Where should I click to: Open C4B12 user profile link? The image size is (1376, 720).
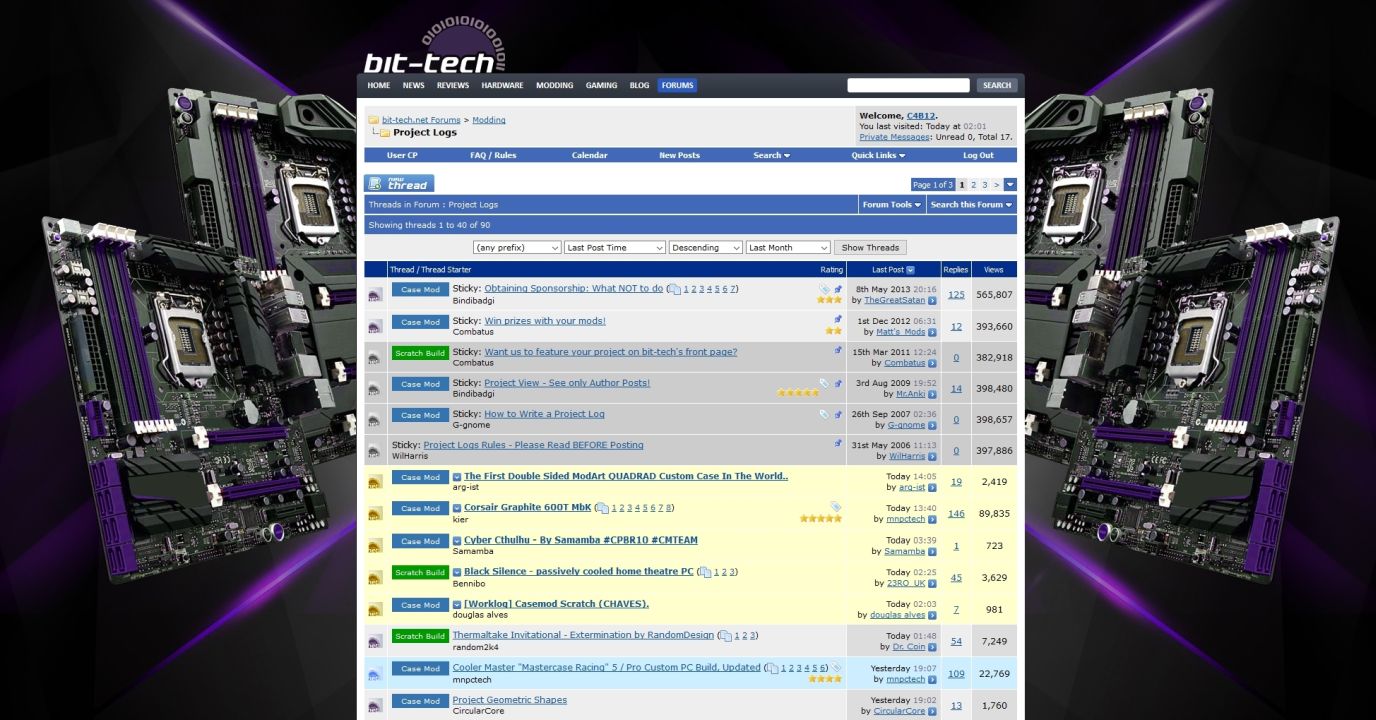(921, 115)
